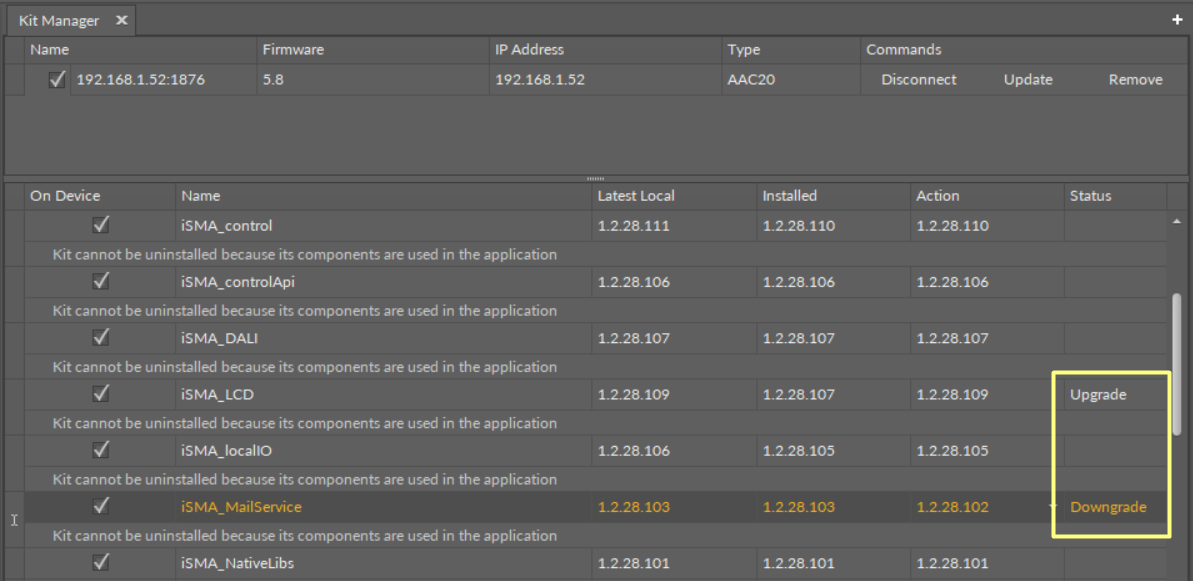
Task: Click Update for device 192.168.1.52
Action: coord(1028,80)
